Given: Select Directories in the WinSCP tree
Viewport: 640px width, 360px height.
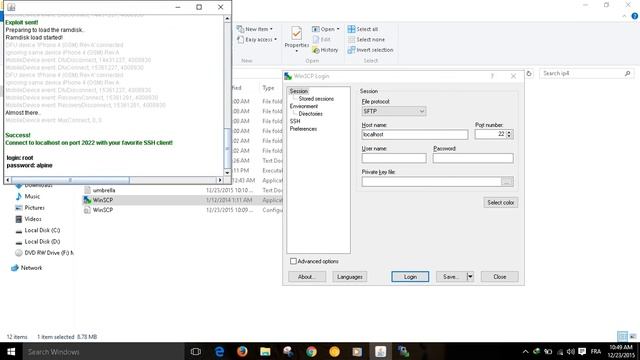Looking at the screenshot, I should coord(310,114).
